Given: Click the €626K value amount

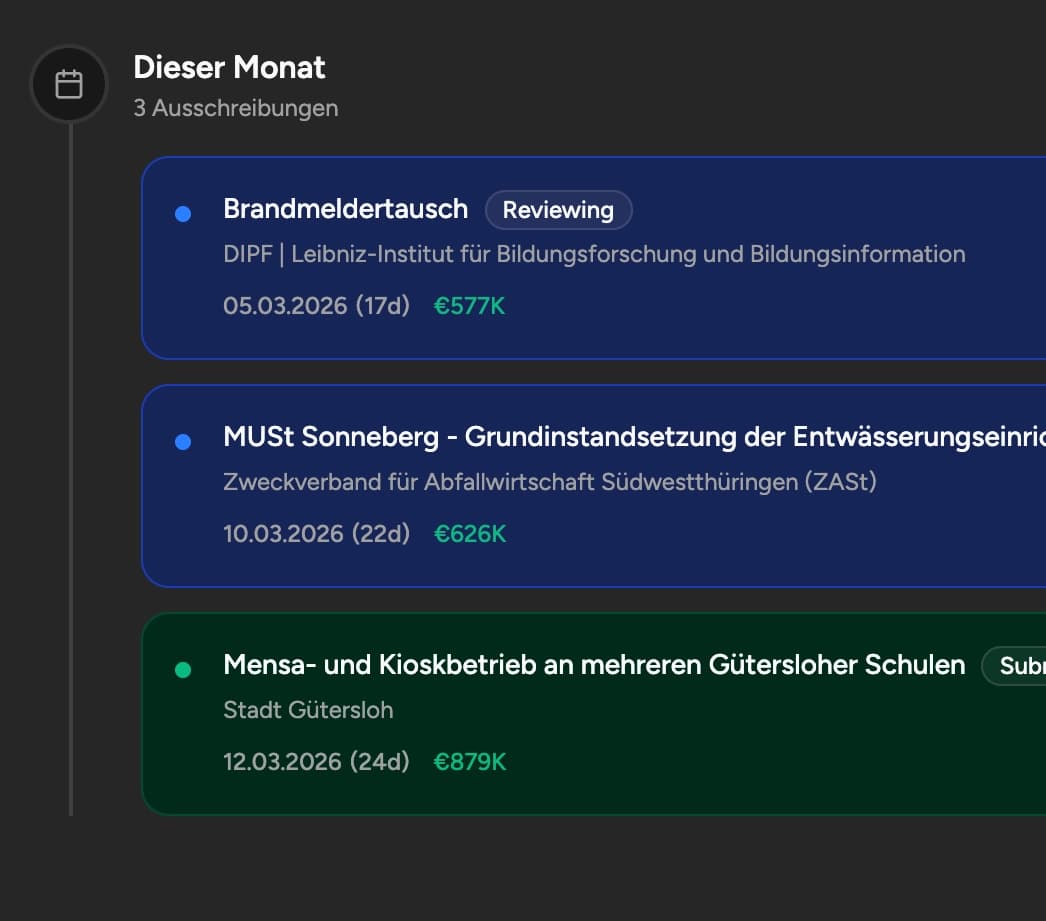Looking at the screenshot, I should 470,534.
